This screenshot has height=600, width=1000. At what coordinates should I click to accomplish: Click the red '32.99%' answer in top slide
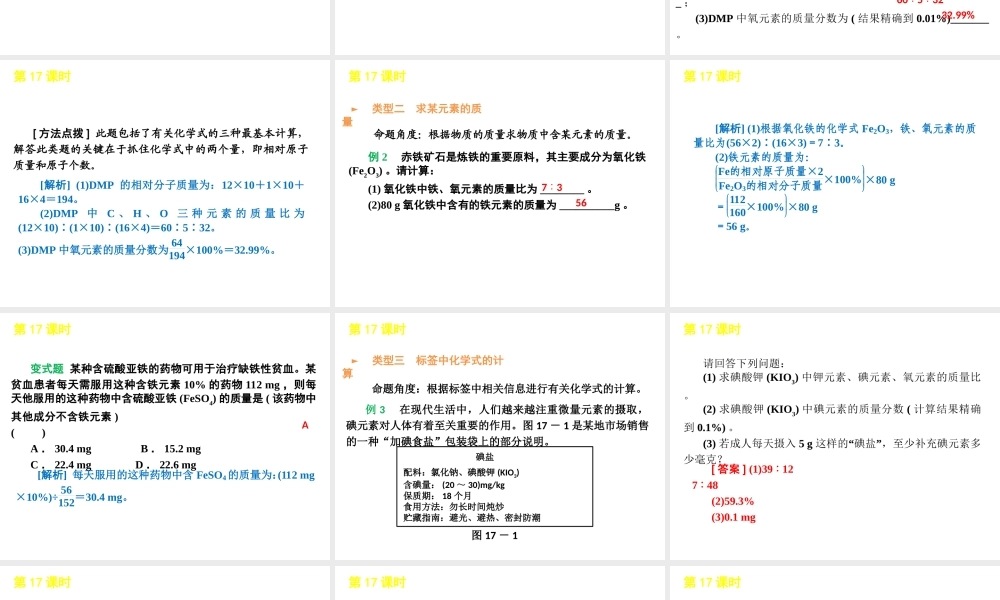[958, 15]
